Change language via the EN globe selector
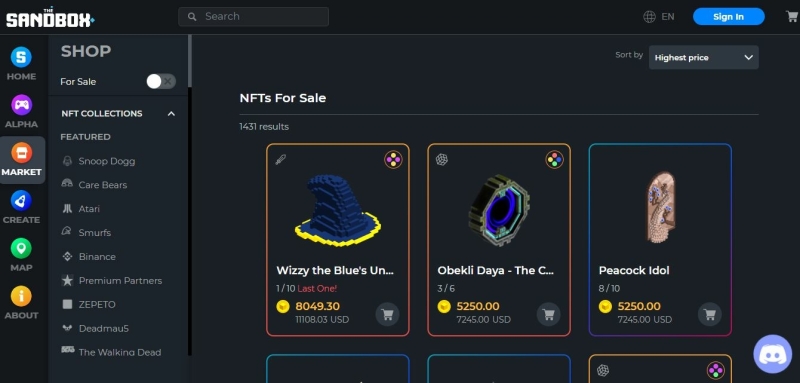The image size is (800, 383). [659, 17]
